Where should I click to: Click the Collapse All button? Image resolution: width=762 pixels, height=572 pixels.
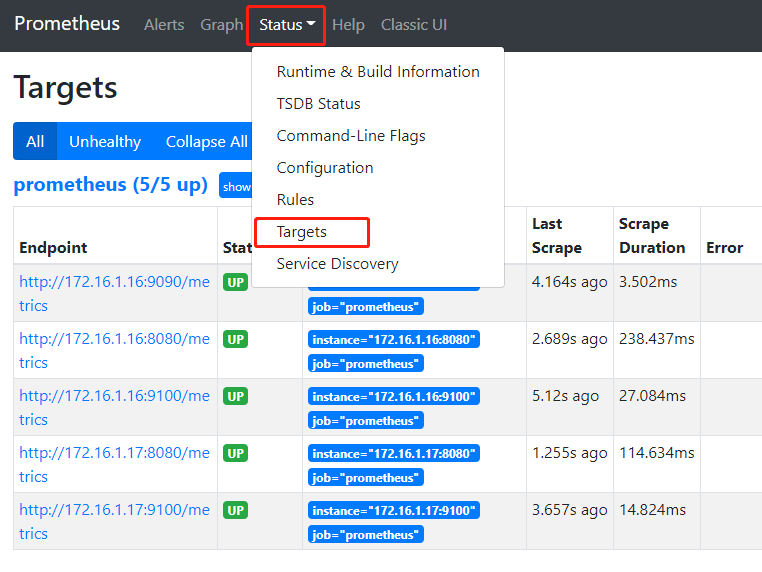coord(206,141)
